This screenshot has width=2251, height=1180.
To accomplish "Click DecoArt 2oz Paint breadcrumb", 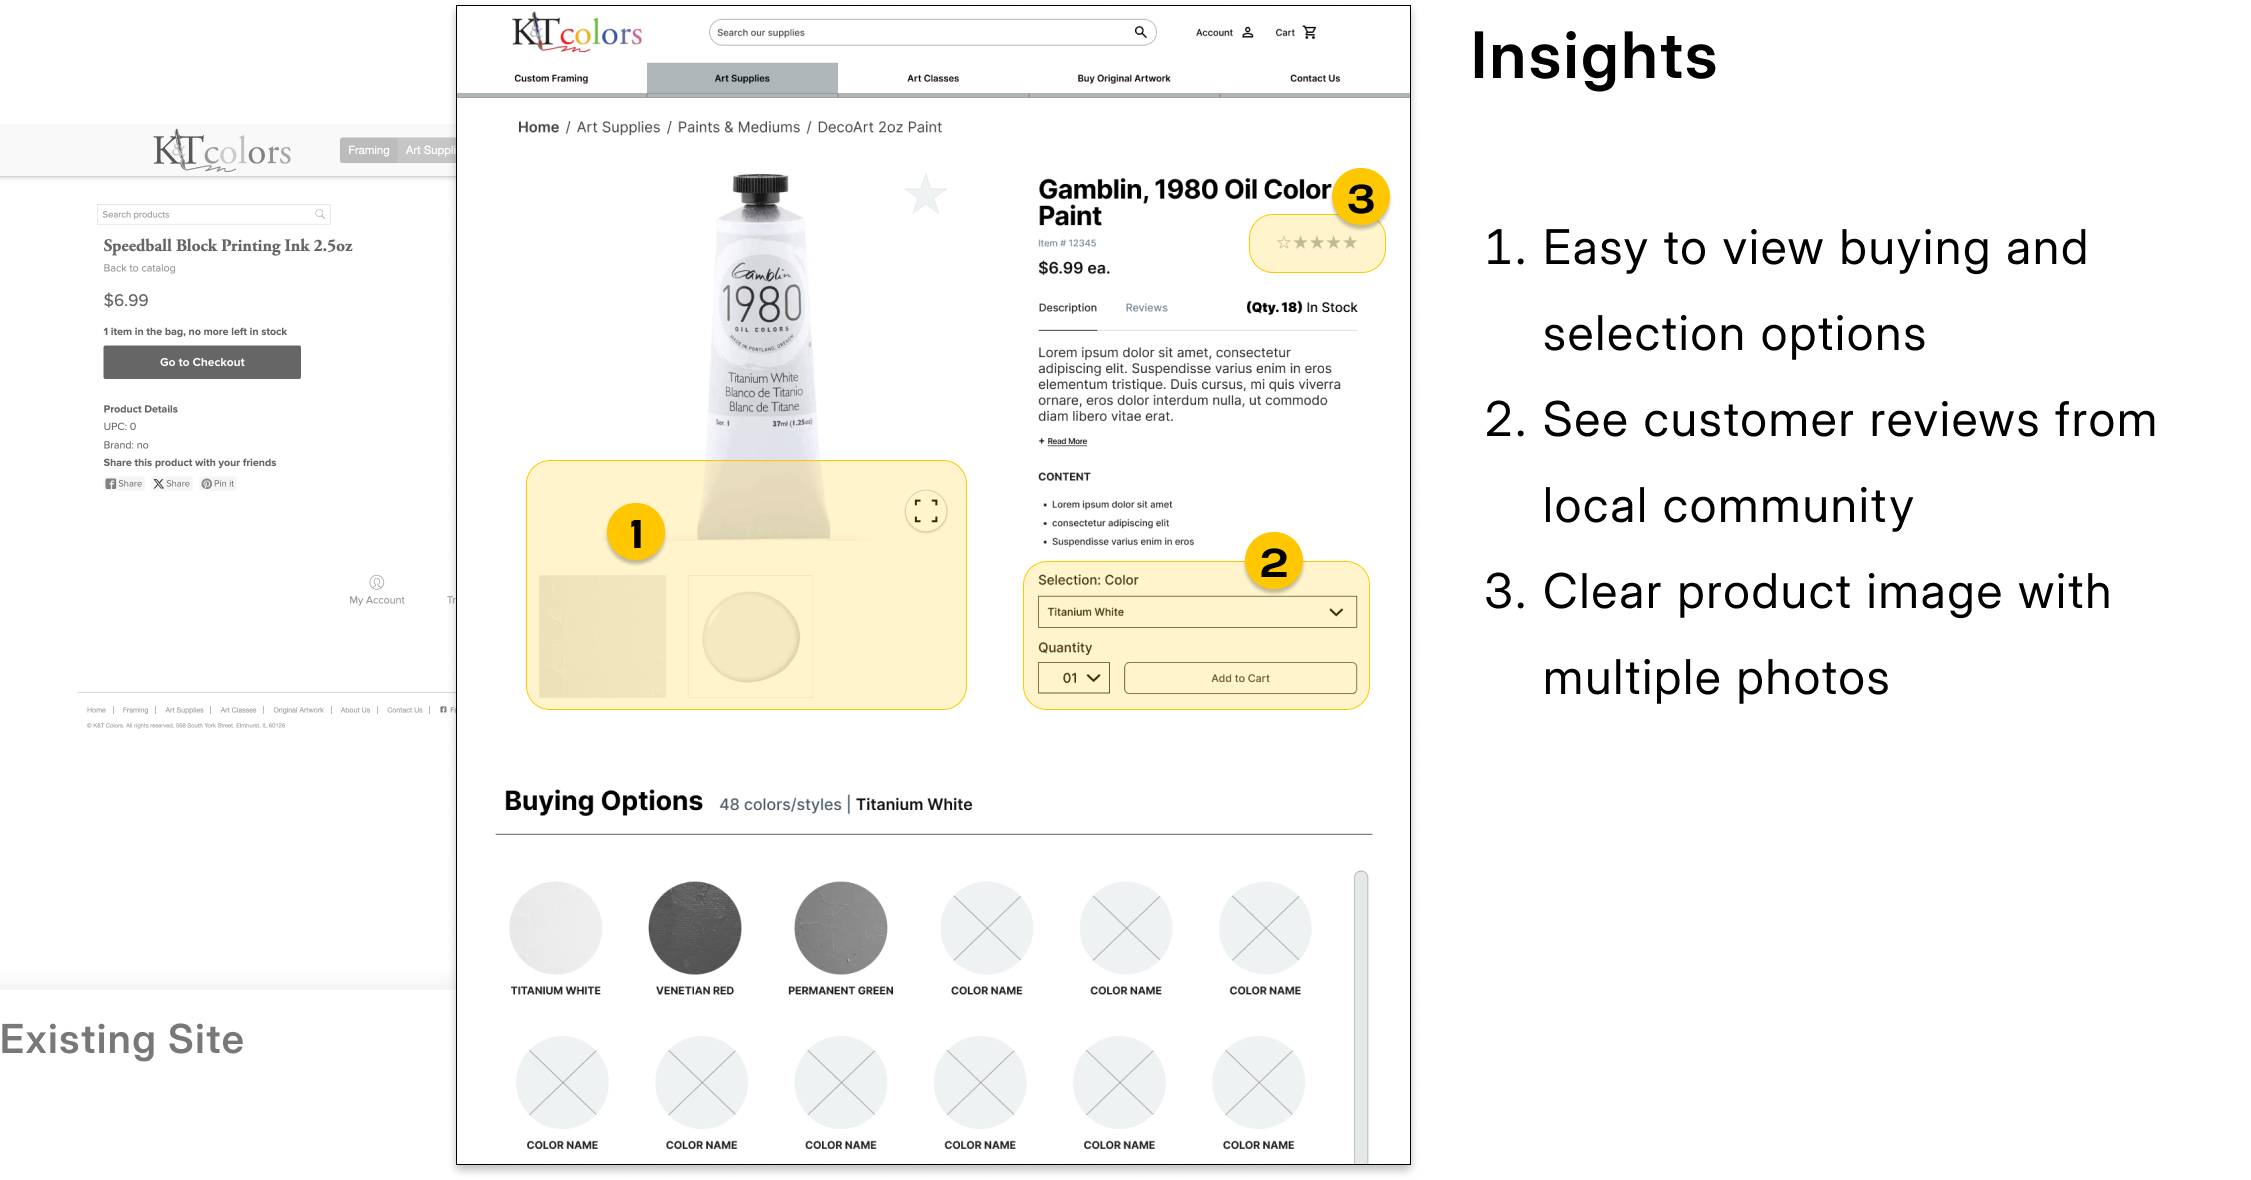I will 880,127.
